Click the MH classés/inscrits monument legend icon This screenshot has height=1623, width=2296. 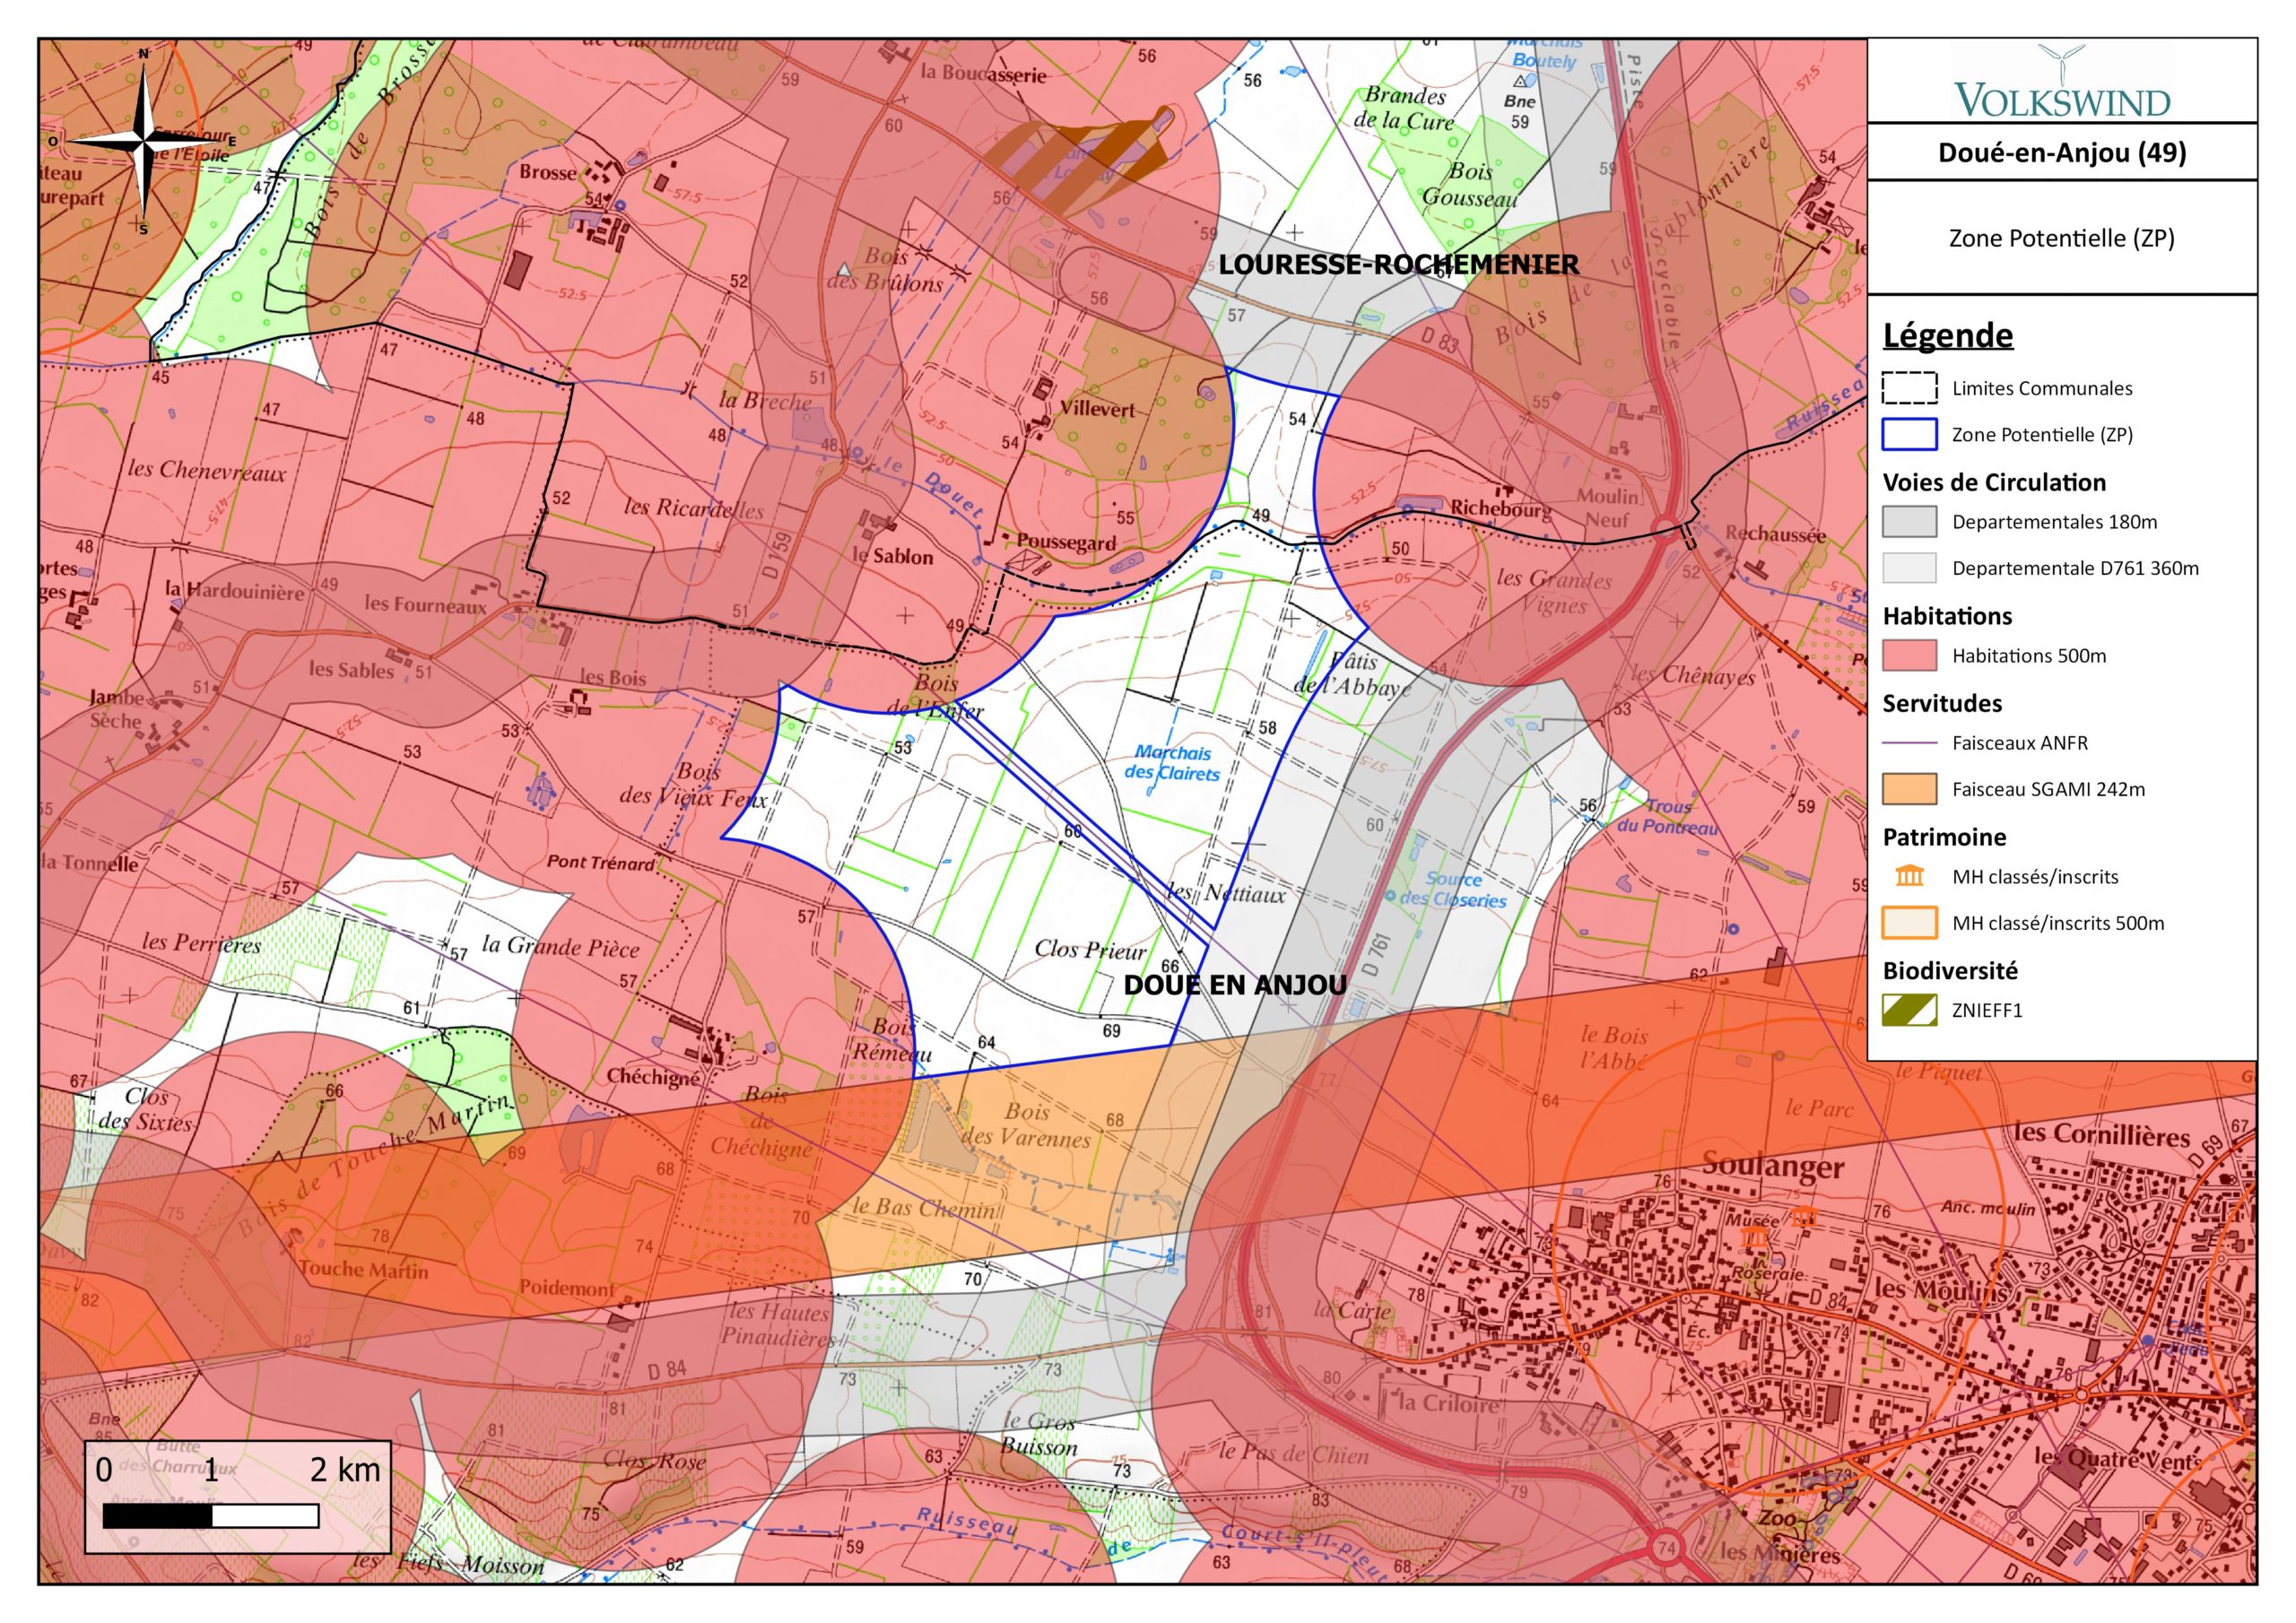[1909, 876]
